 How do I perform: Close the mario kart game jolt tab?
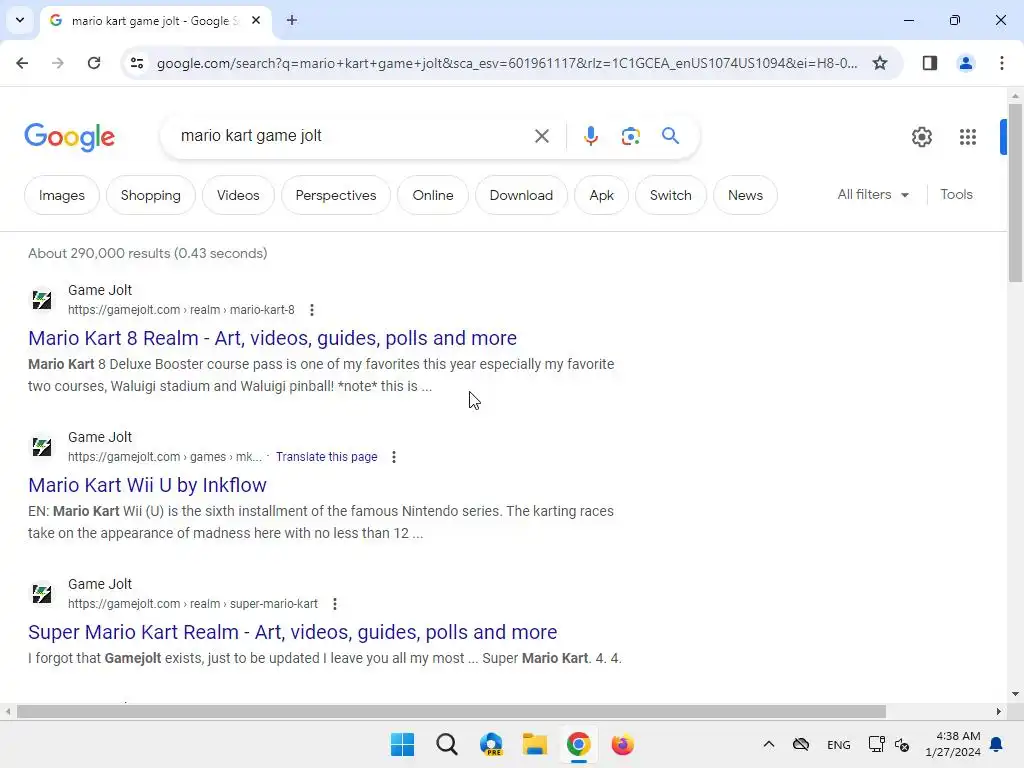point(256,20)
